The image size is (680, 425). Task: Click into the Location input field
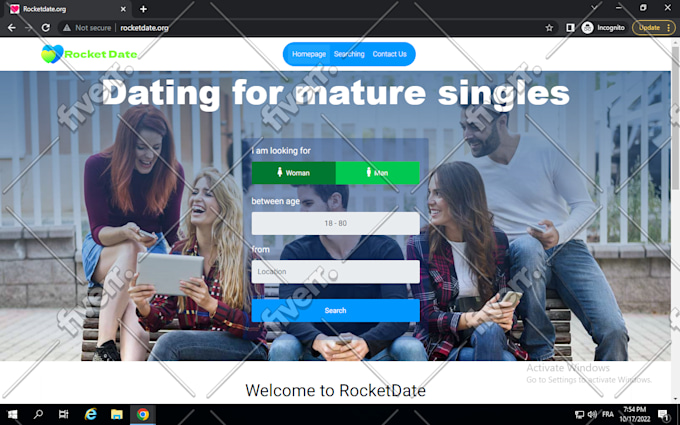336,271
